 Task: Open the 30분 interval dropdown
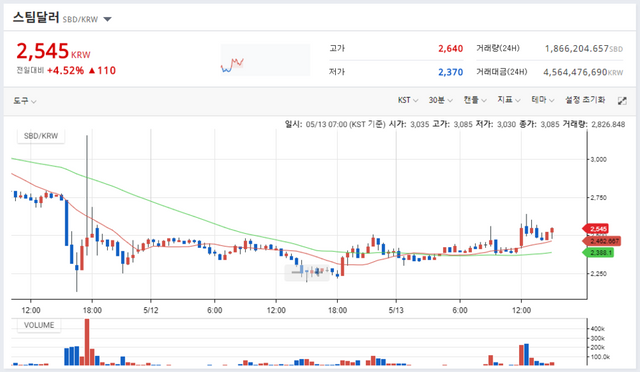(440, 100)
